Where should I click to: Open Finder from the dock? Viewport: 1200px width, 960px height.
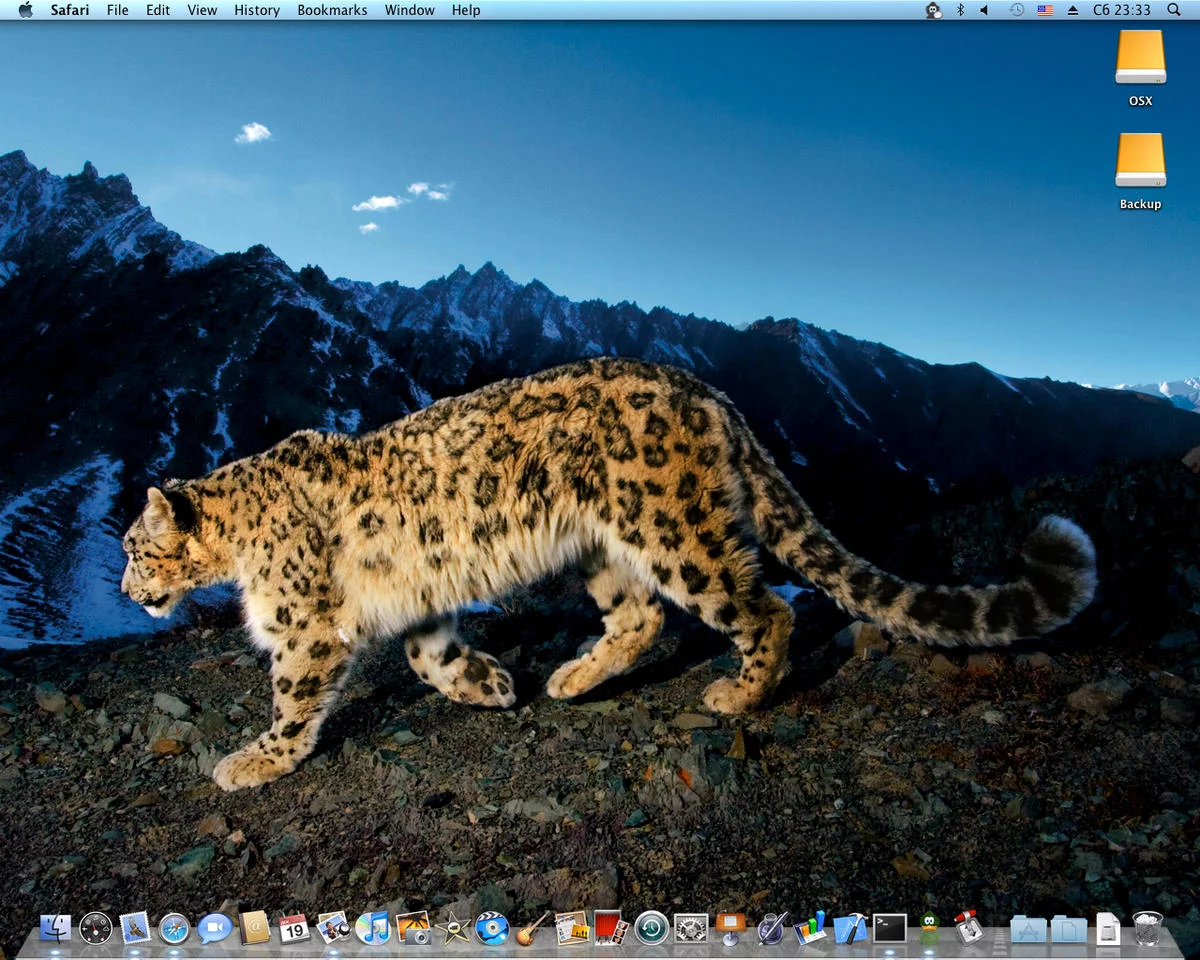(55, 928)
